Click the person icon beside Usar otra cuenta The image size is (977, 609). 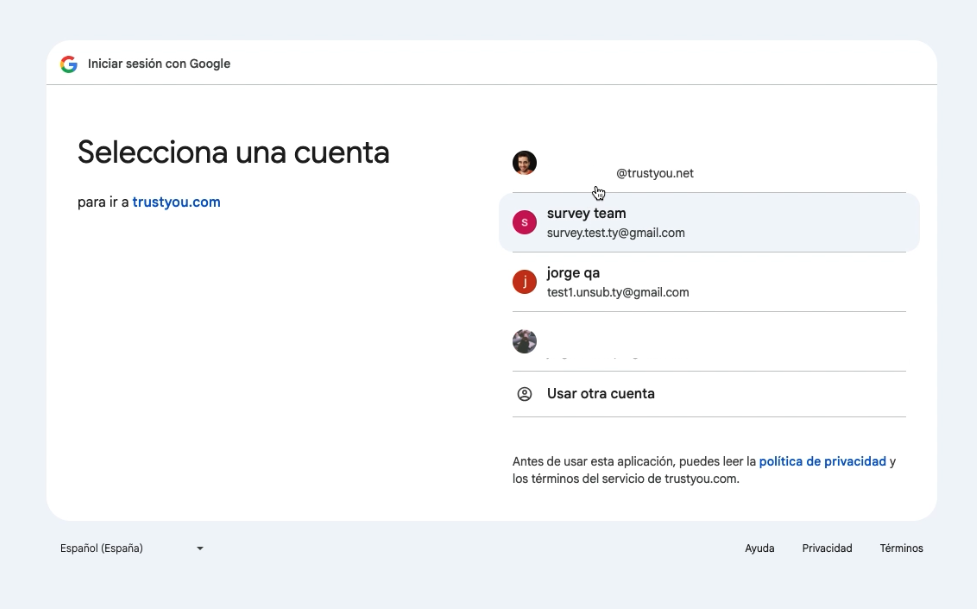525,394
